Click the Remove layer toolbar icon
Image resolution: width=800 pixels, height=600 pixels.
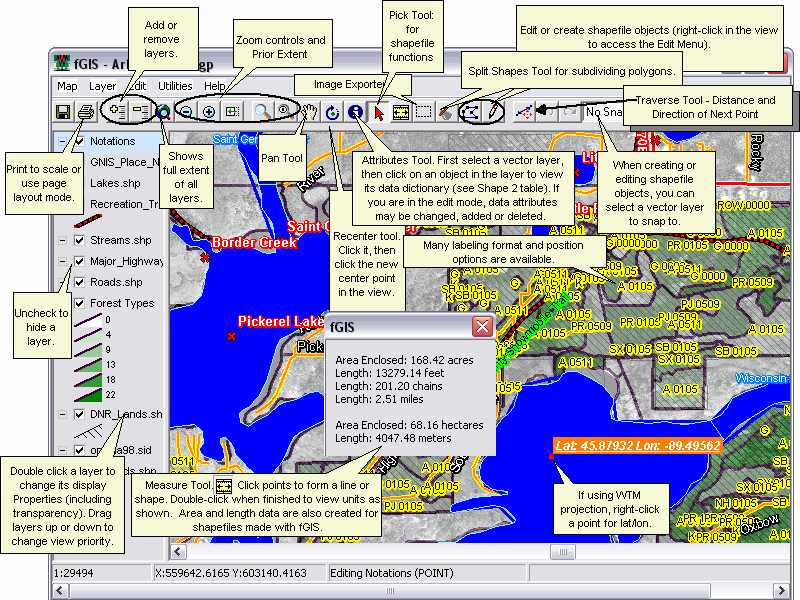click(140, 112)
